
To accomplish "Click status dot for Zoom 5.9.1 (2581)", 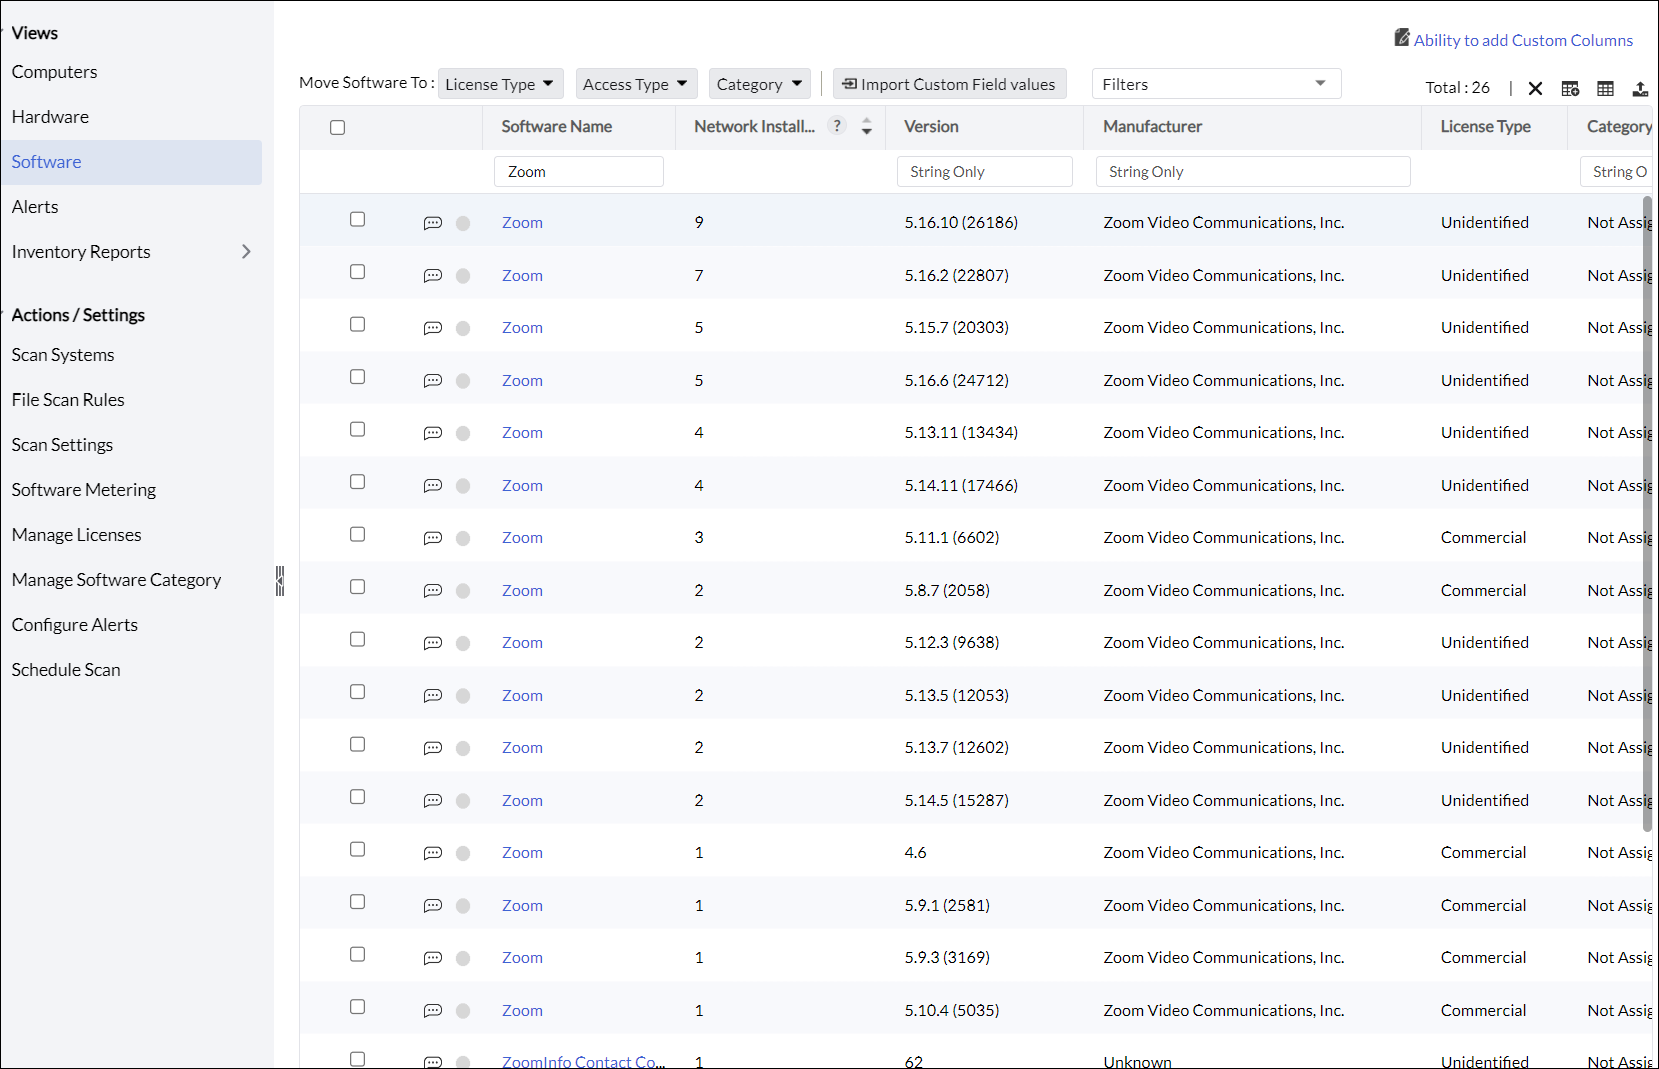I will point(463,906).
